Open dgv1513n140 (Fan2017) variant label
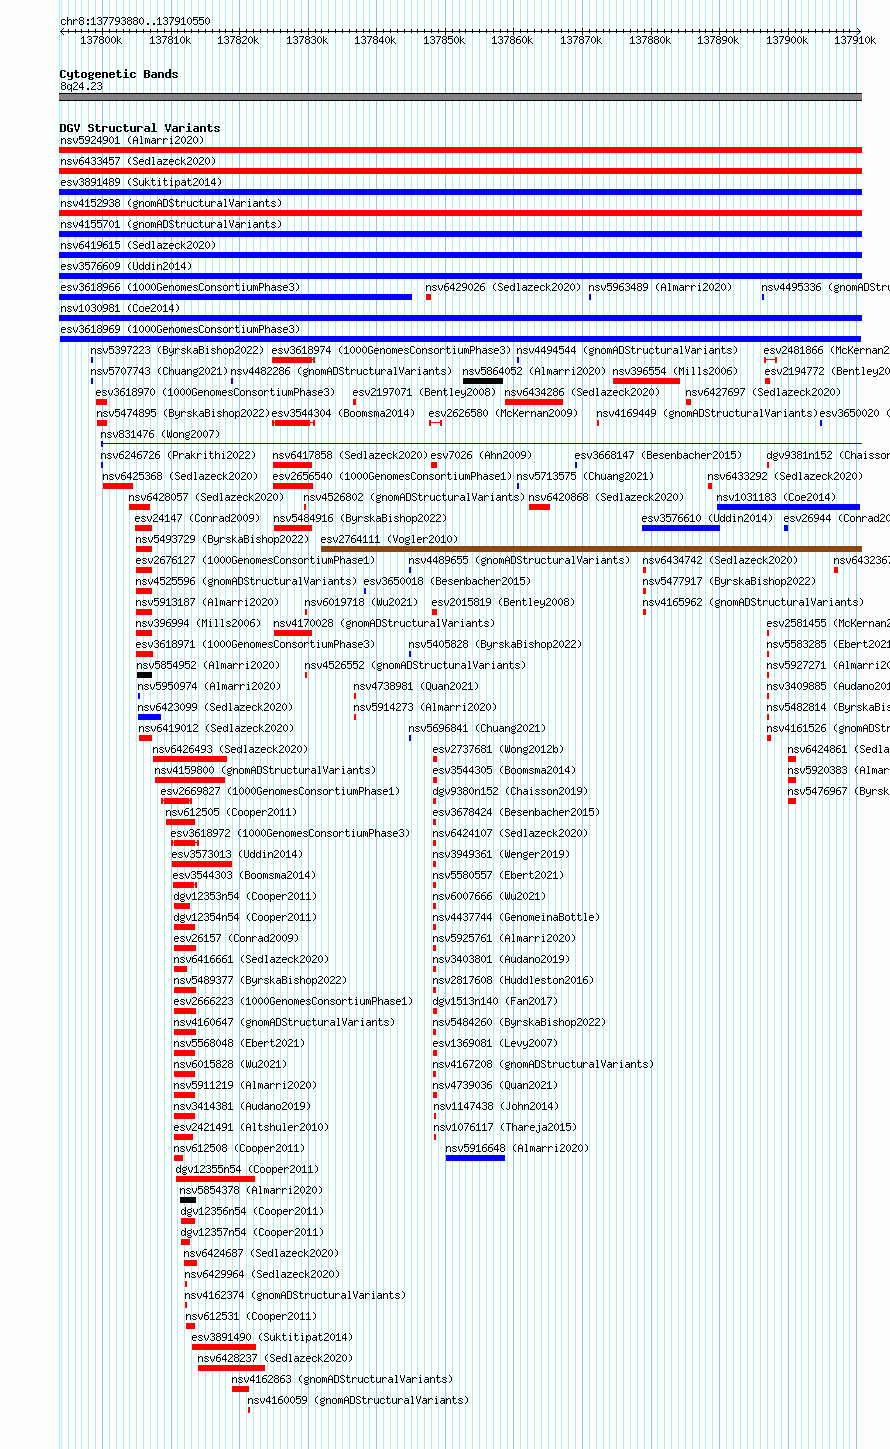Screen dimensions: 890x1449 click(495, 1001)
